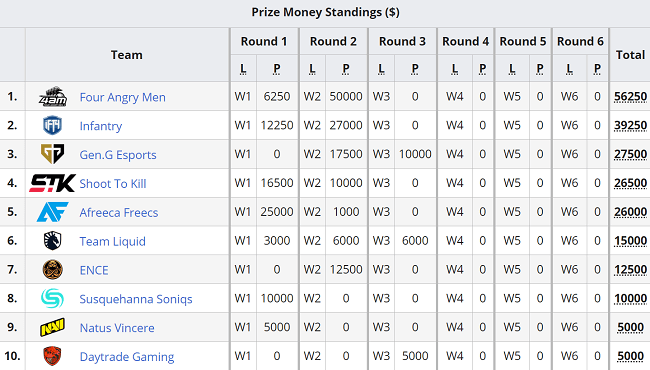Click the Round 1 'P' abbreviation header
Screen dimensions: 650x370
[277, 69]
